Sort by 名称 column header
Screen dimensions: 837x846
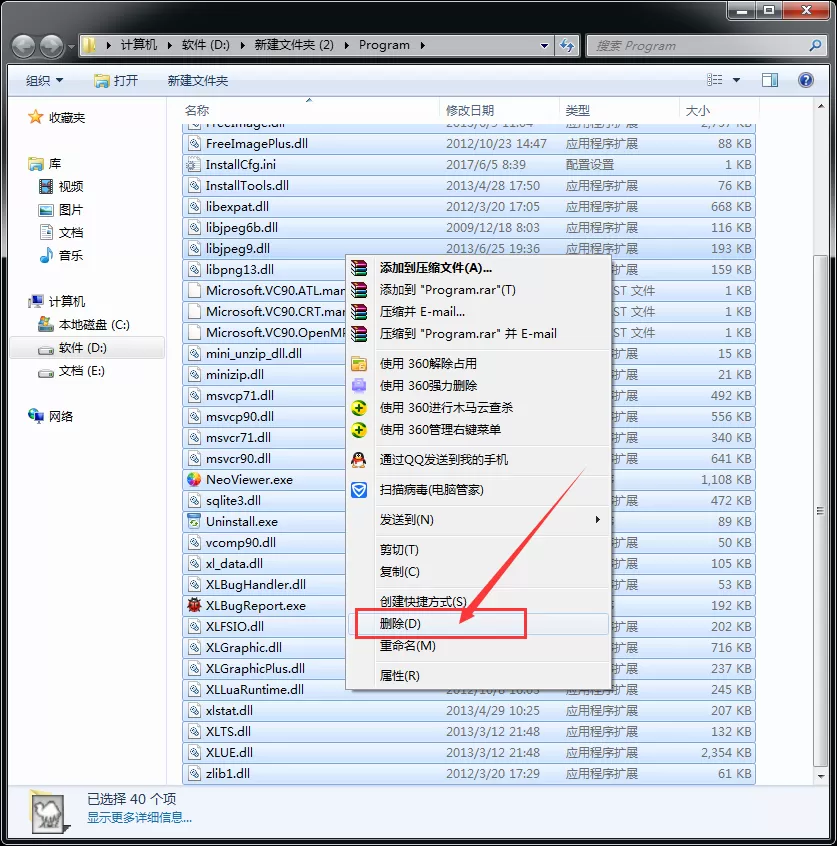[x=310, y=110]
